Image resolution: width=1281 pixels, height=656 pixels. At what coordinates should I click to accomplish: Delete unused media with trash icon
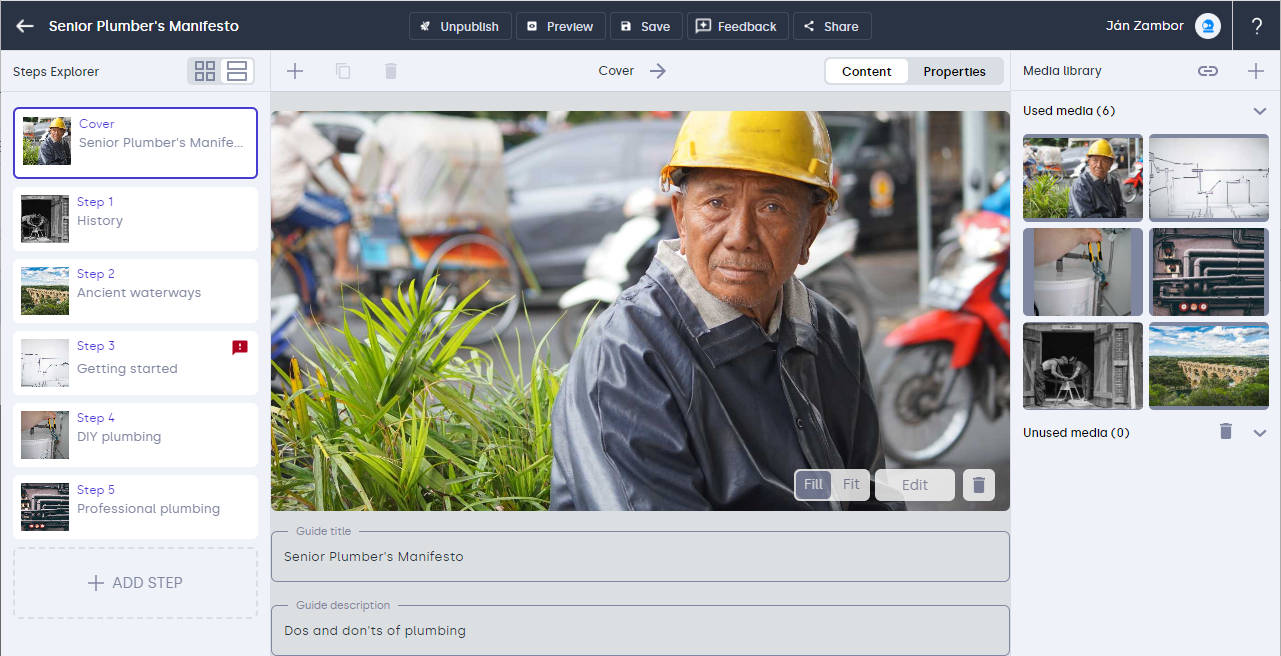pyautogui.click(x=1226, y=432)
